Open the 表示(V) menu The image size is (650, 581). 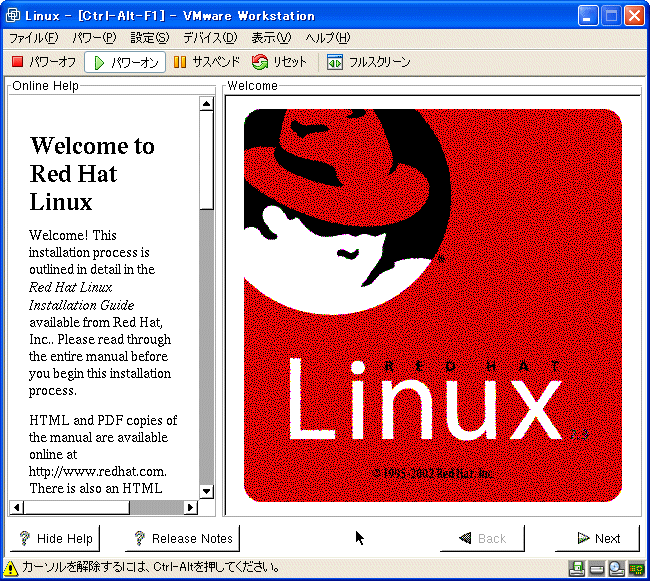[272, 38]
